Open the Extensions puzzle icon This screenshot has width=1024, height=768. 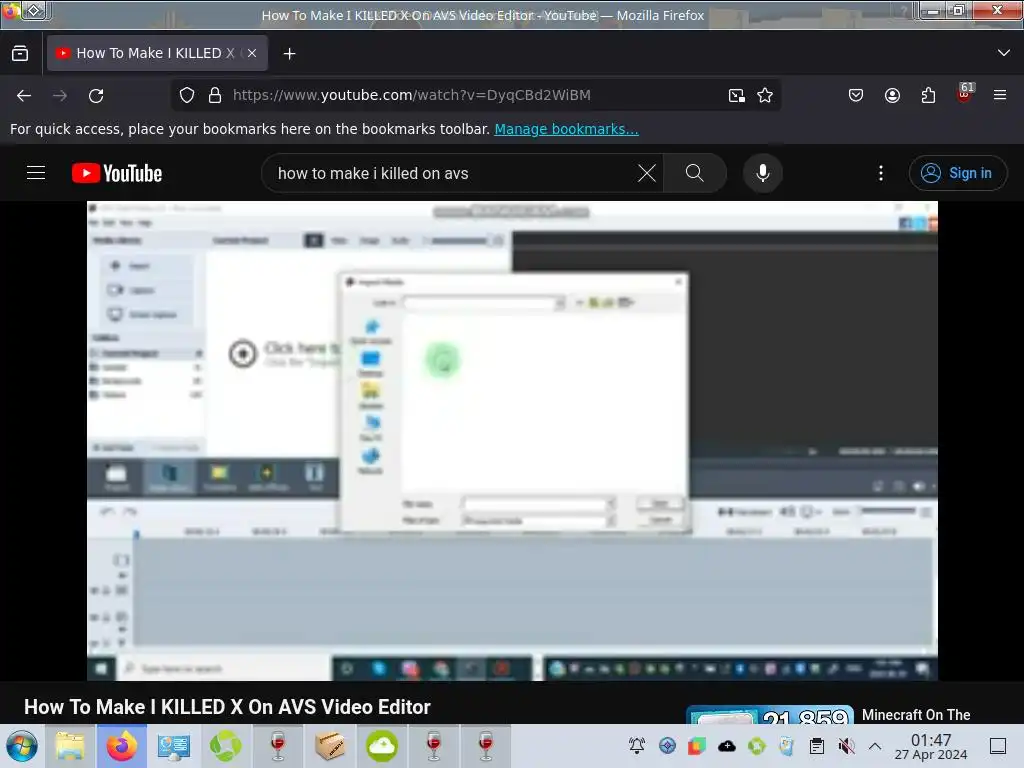[x=928, y=95]
